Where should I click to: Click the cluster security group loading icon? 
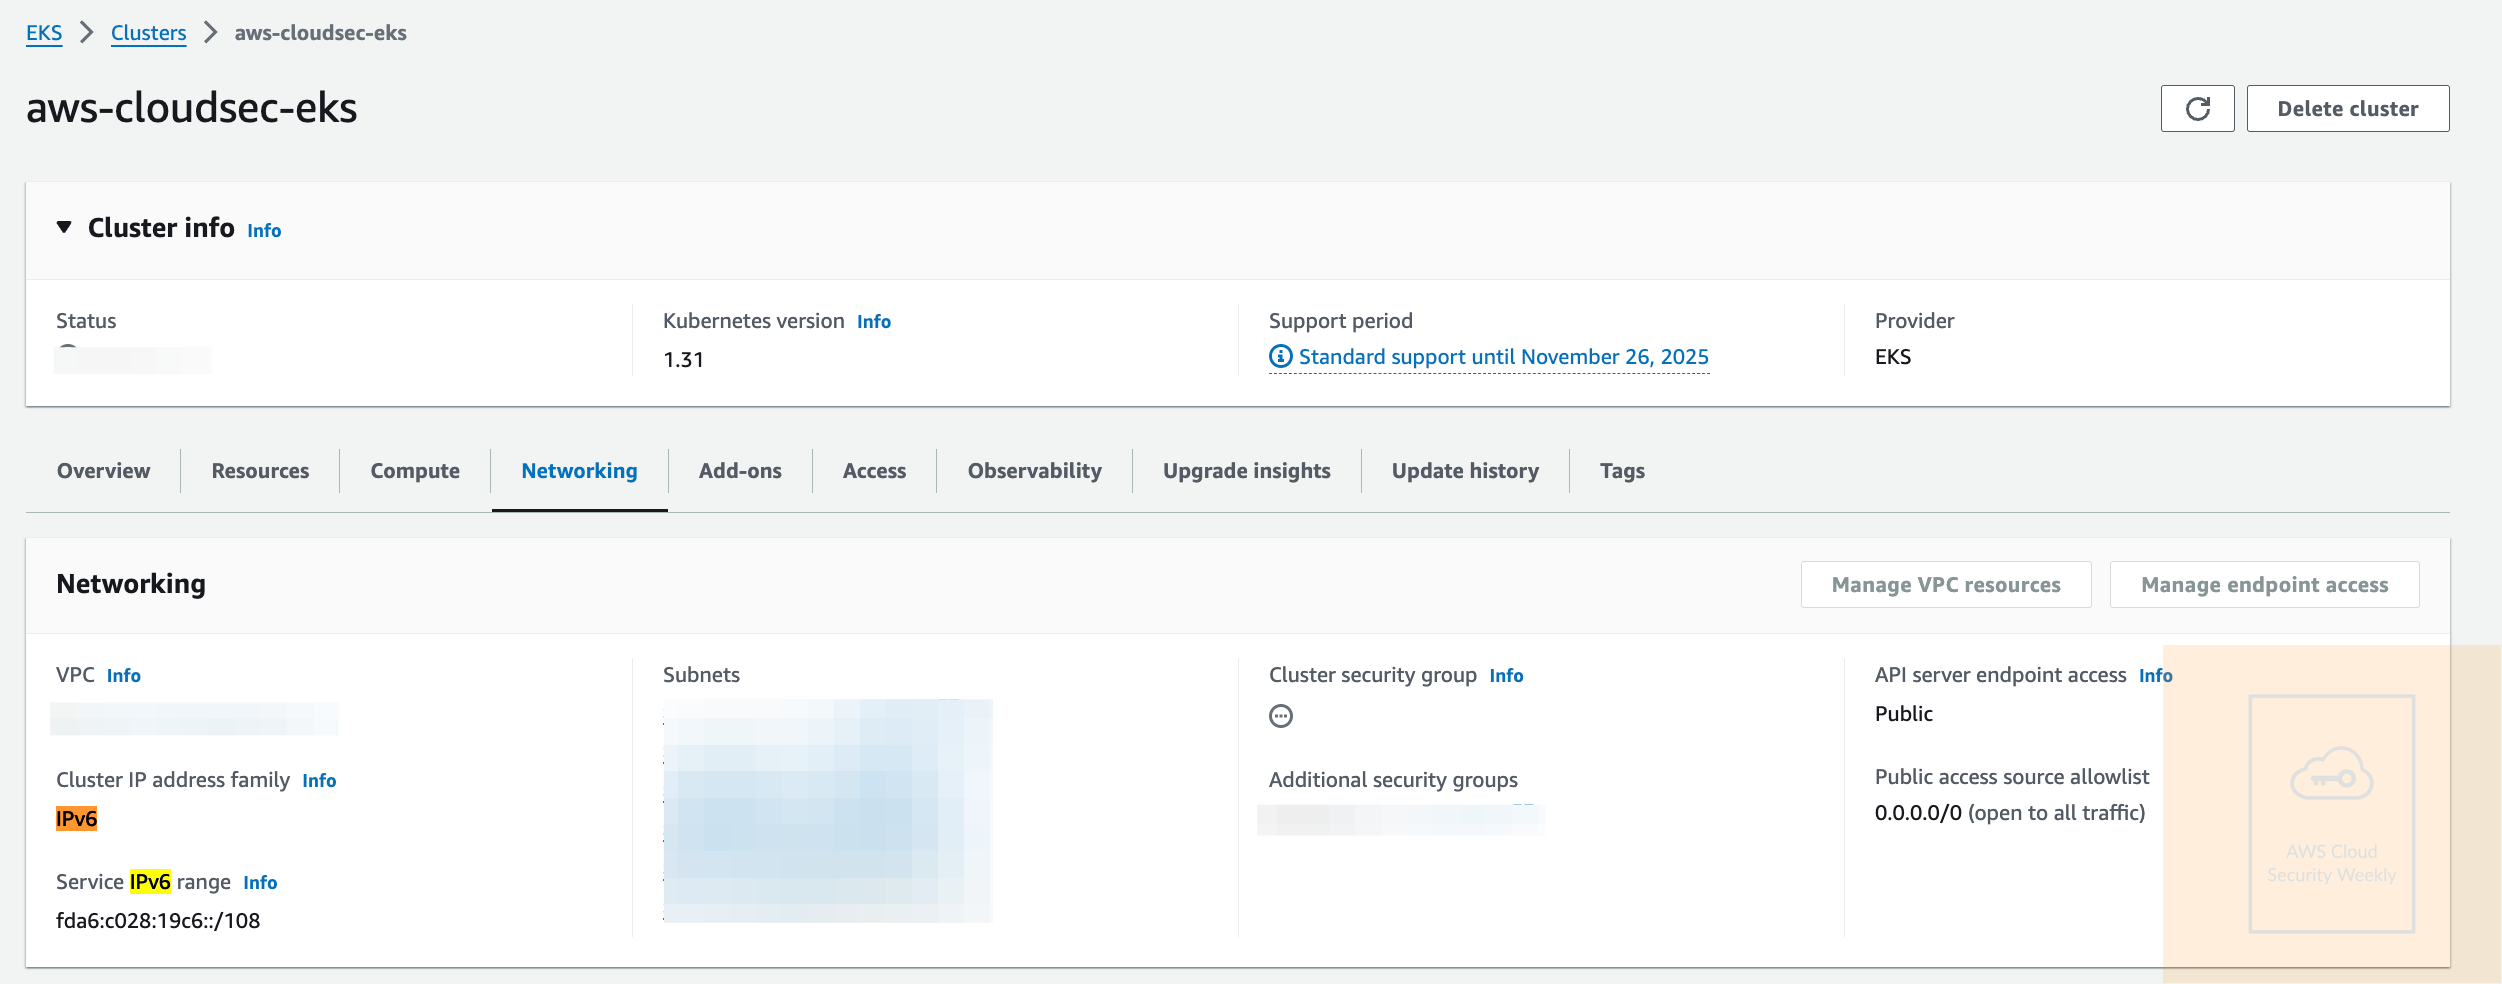click(x=1280, y=716)
